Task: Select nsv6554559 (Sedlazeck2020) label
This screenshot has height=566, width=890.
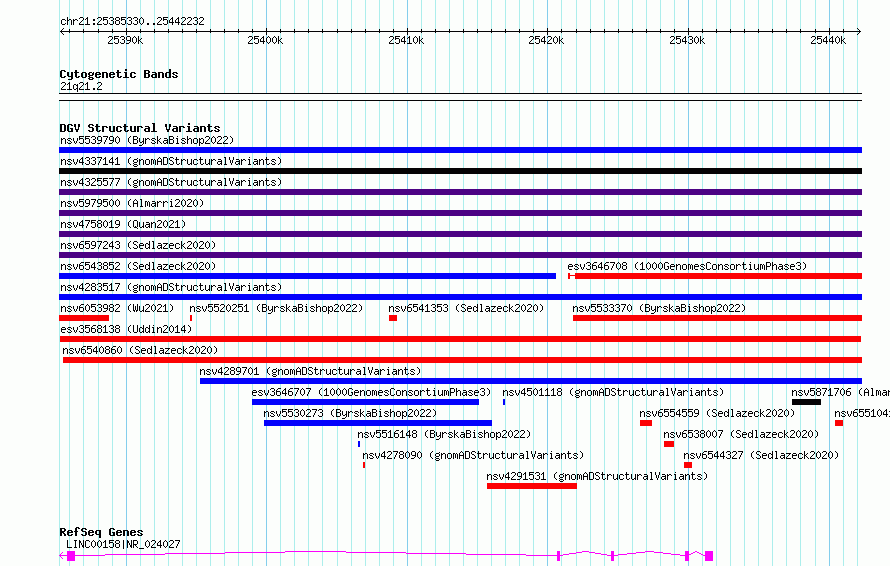Action: pos(717,413)
